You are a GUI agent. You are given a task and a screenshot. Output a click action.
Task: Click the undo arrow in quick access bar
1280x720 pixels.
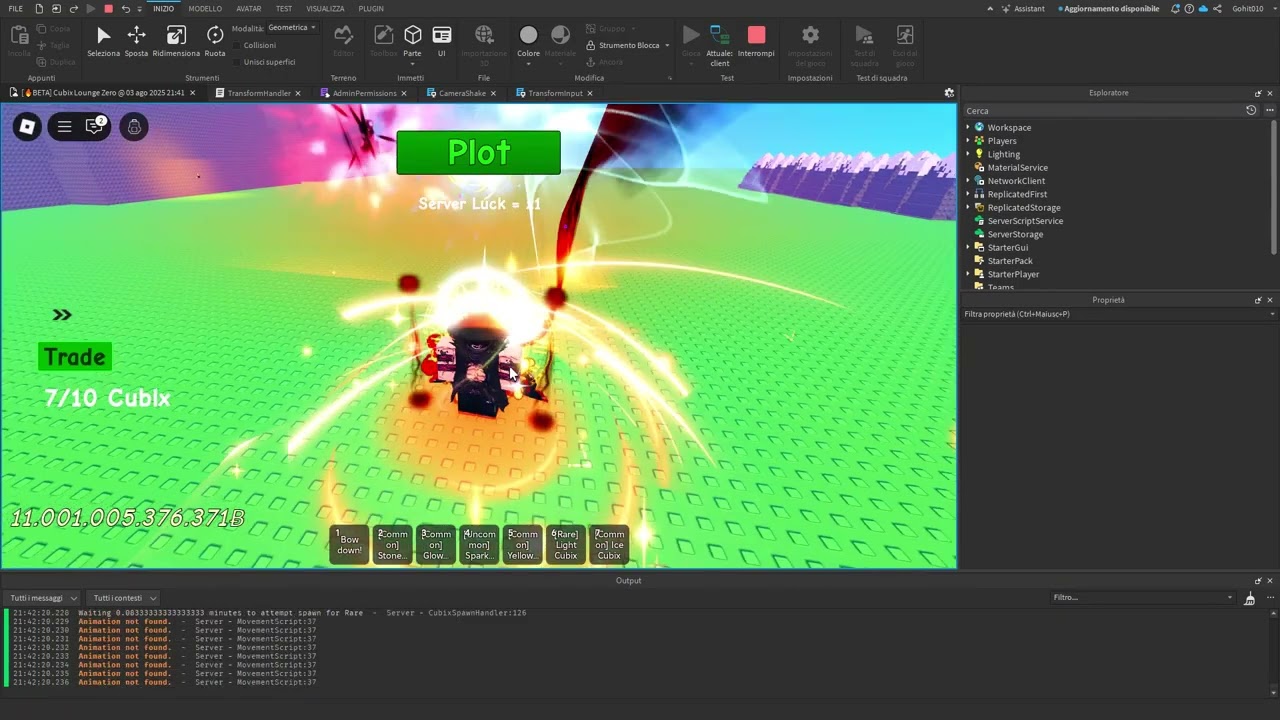tap(125, 9)
